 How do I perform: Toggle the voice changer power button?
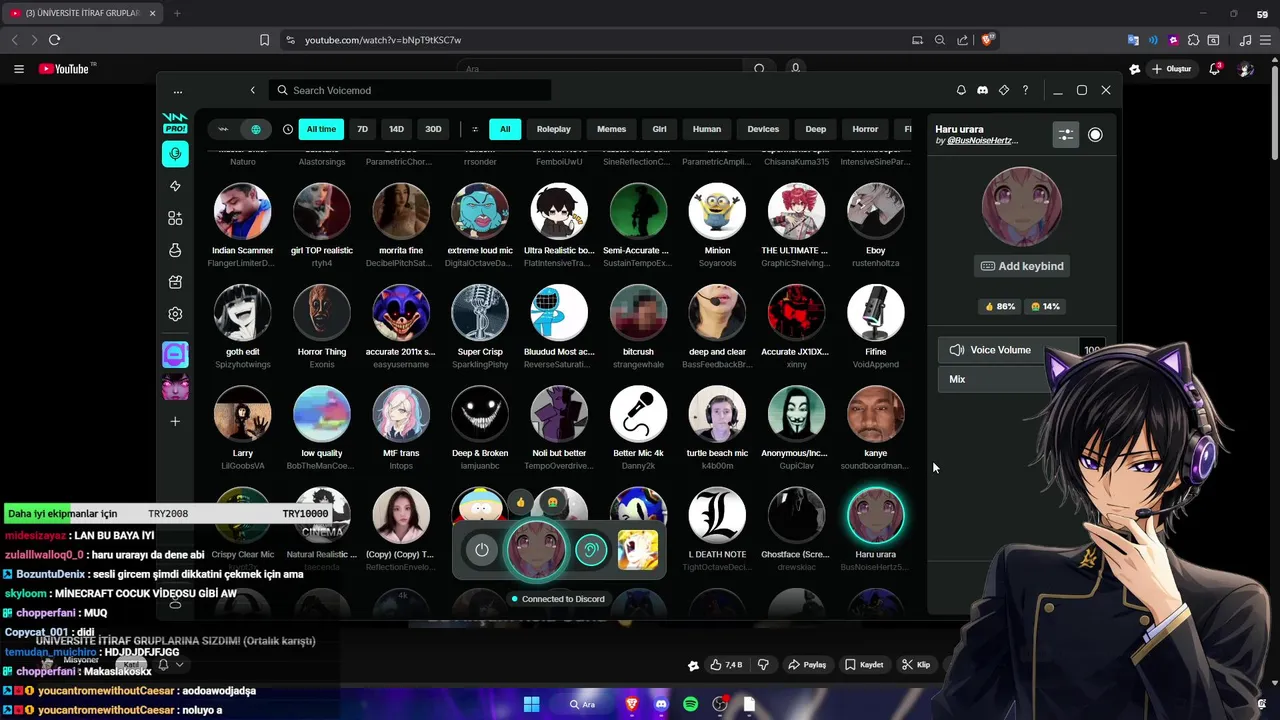coord(482,550)
